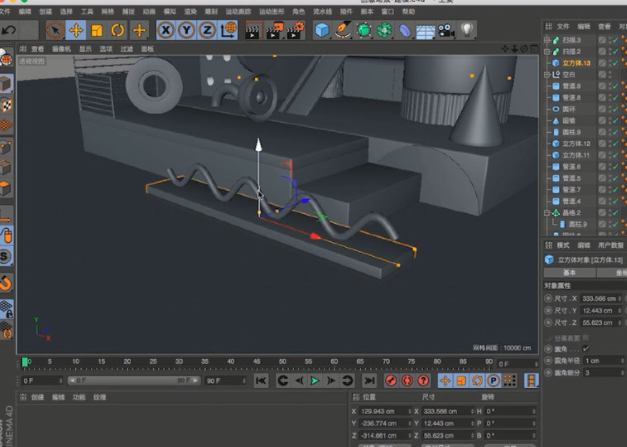Screen dimensions: 627x447
Task: Add a Light bulb object
Action: [467, 30]
